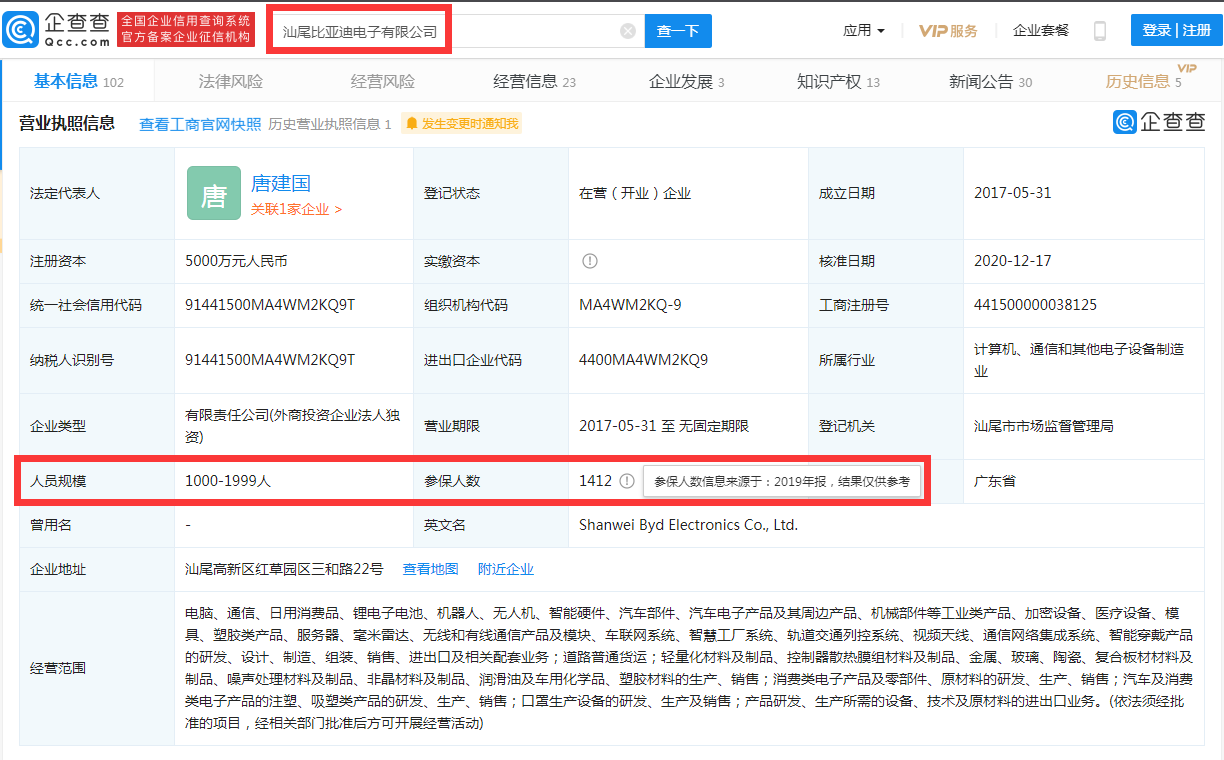Click address 汕尾高新区红草园区三和路22号

[x=284, y=569]
